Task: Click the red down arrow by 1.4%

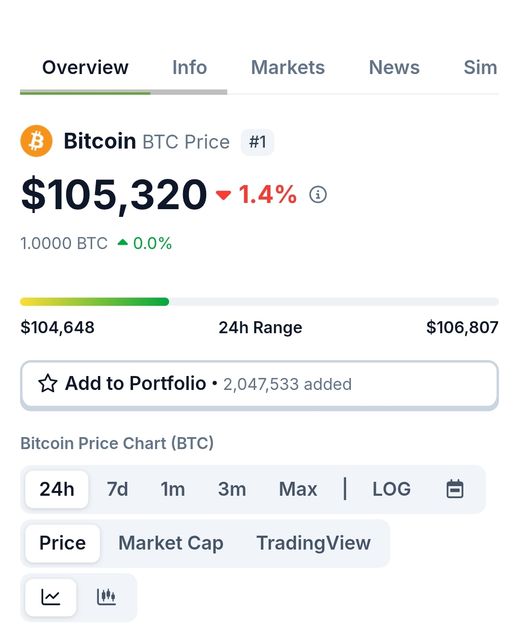Action: 223,195
